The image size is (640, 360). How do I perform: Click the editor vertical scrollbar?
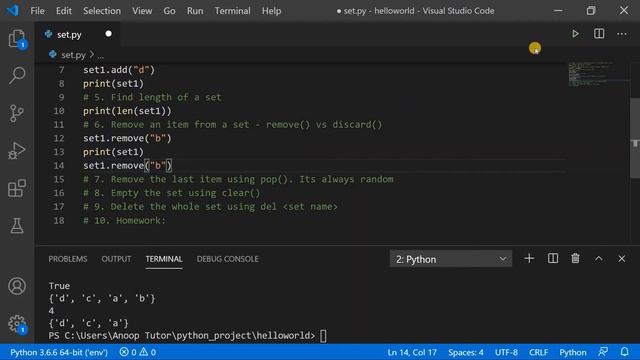click(x=635, y=139)
